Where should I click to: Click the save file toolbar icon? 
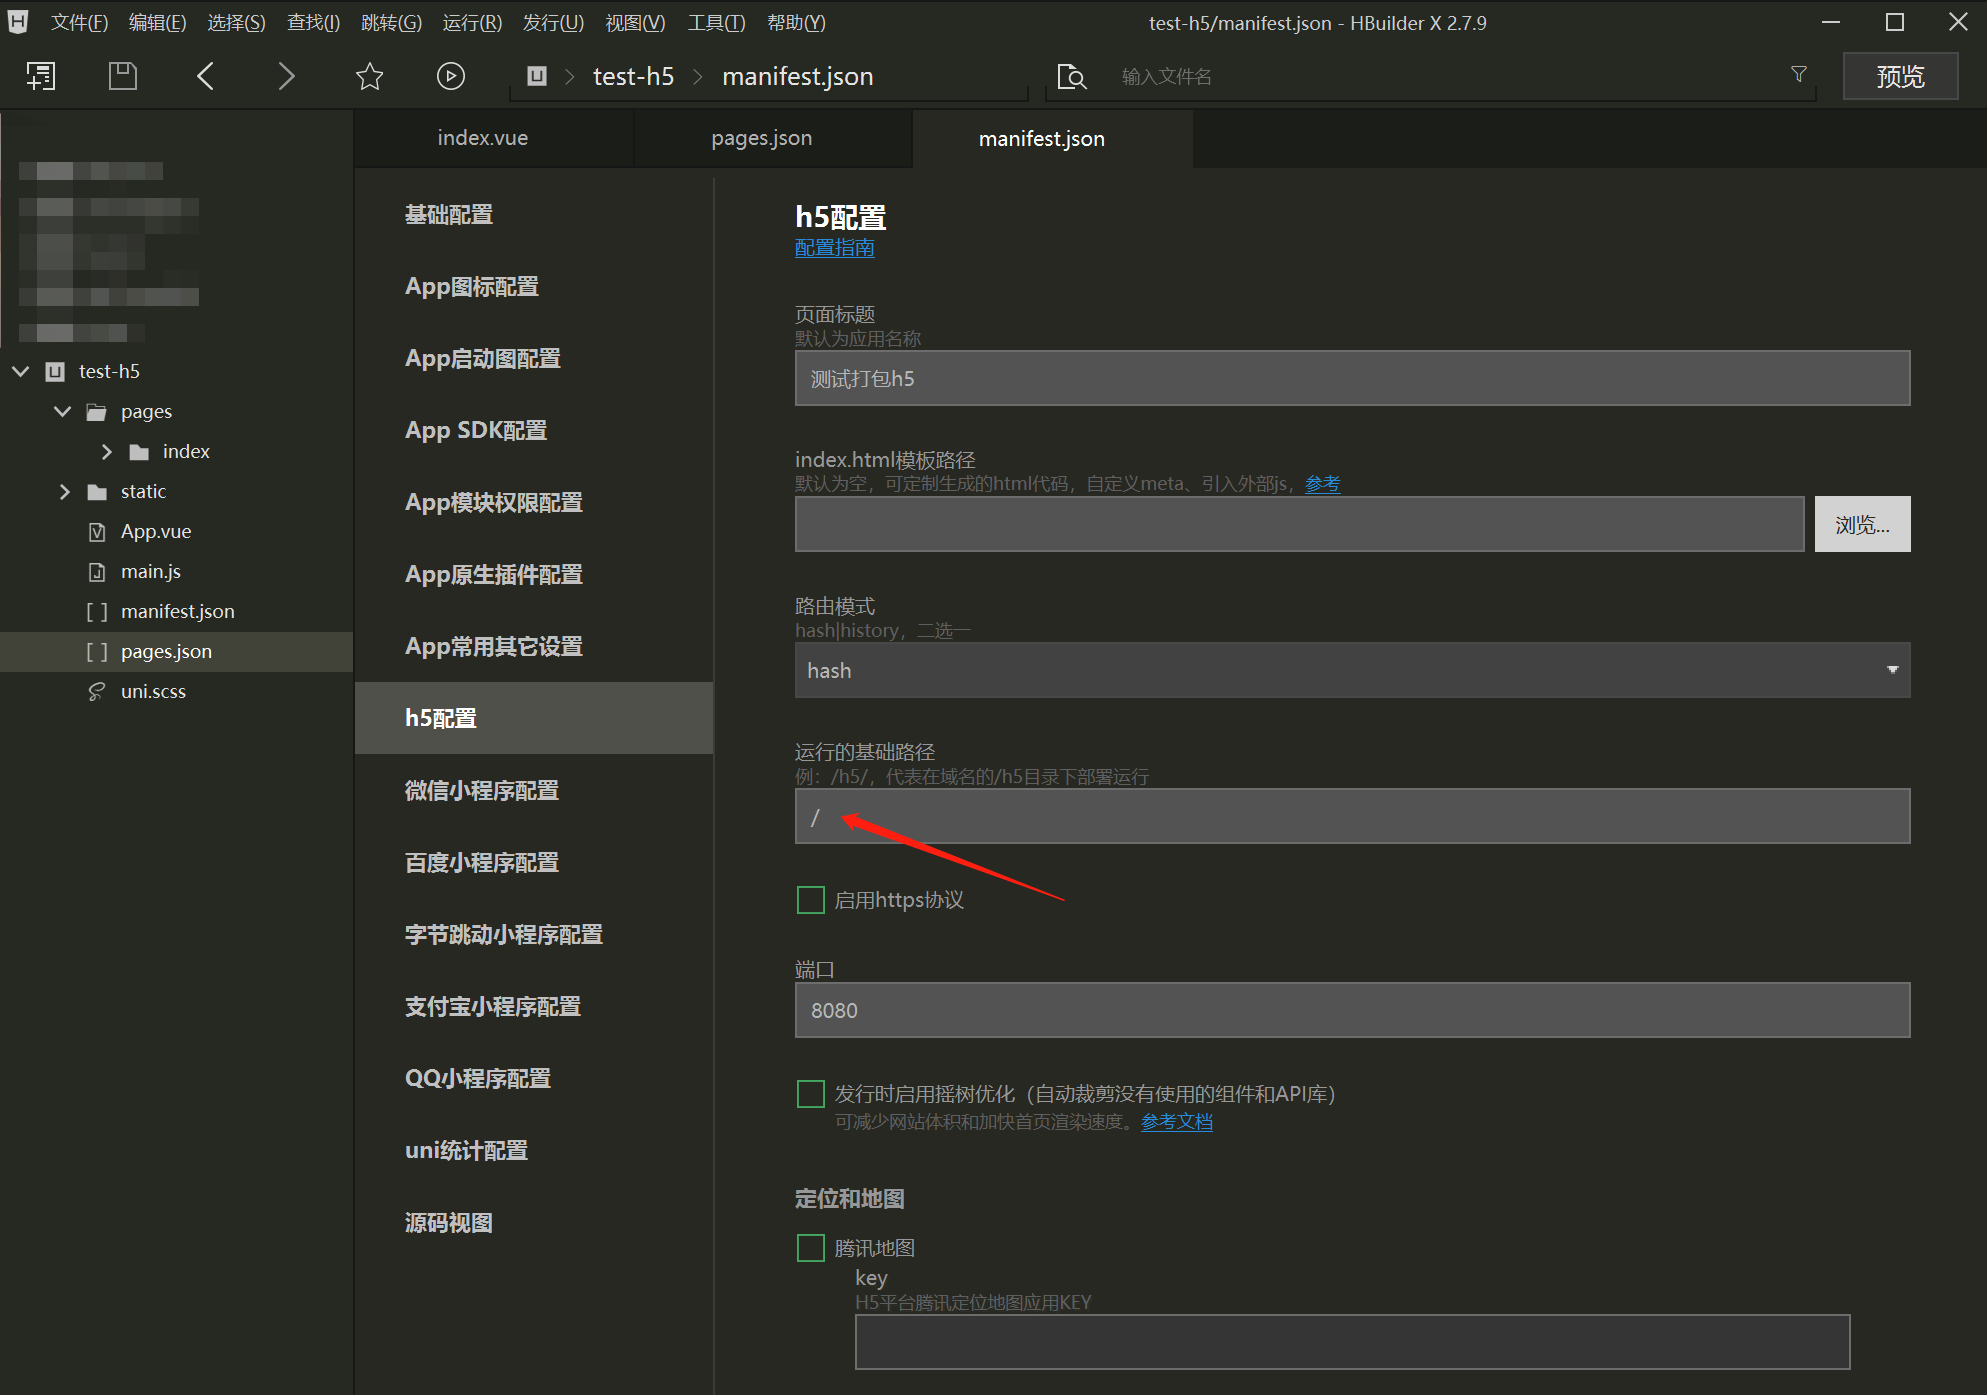pos(122,76)
